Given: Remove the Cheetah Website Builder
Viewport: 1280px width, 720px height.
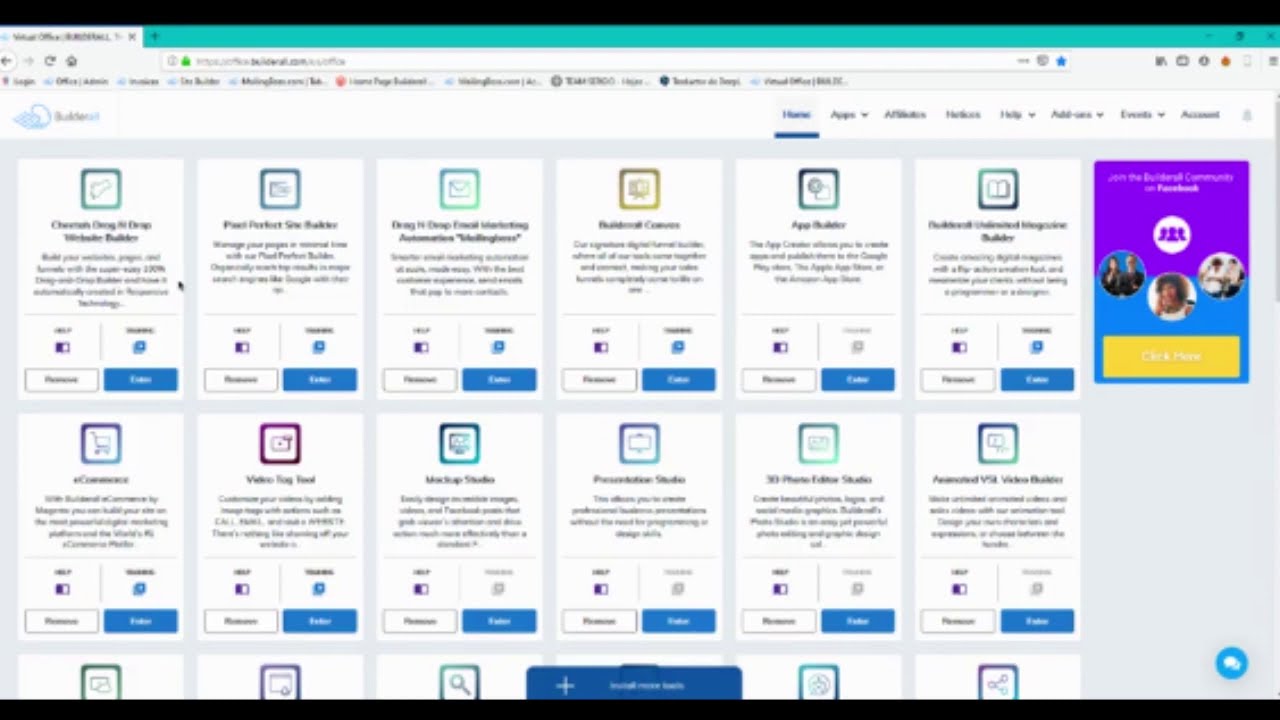Looking at the screenshot, I should click(x=61, y=379).
